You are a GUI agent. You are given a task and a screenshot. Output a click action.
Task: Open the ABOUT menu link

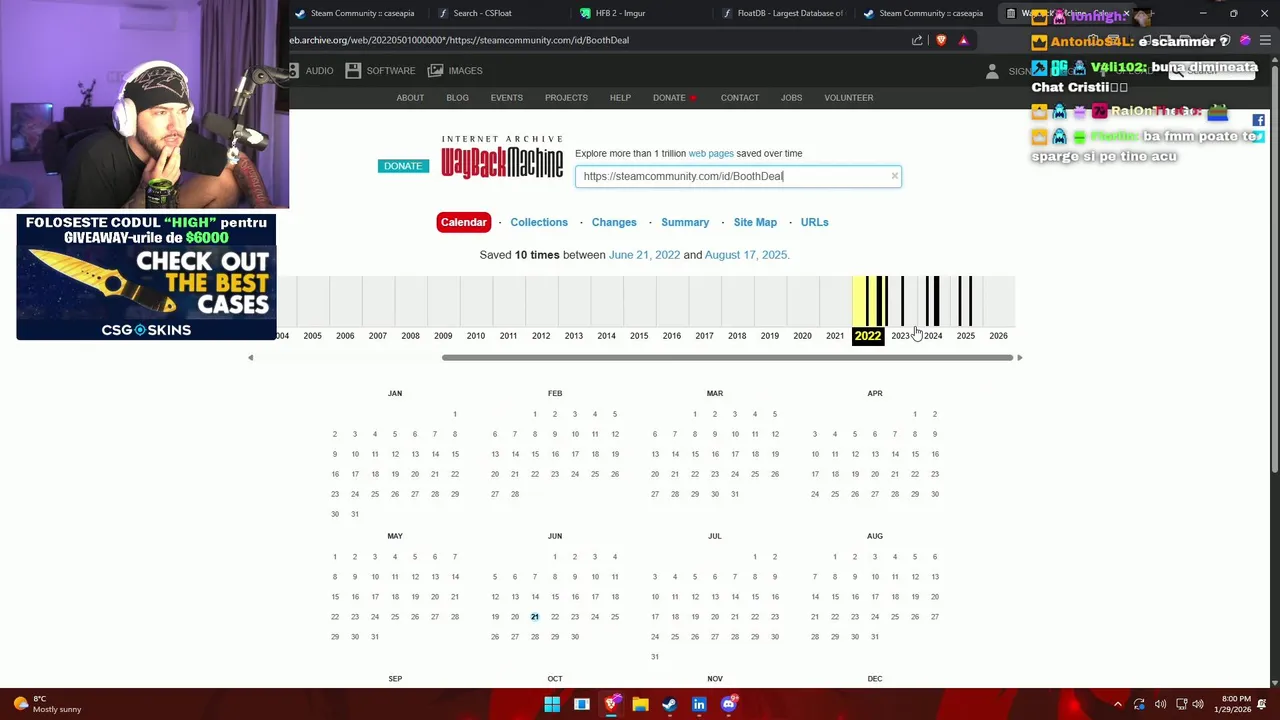pyautogui.click(x=410, y=98)
